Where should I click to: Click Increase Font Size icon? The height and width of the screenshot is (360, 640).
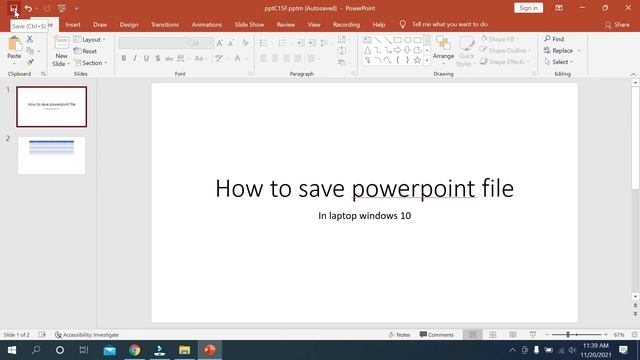point(220,43)
